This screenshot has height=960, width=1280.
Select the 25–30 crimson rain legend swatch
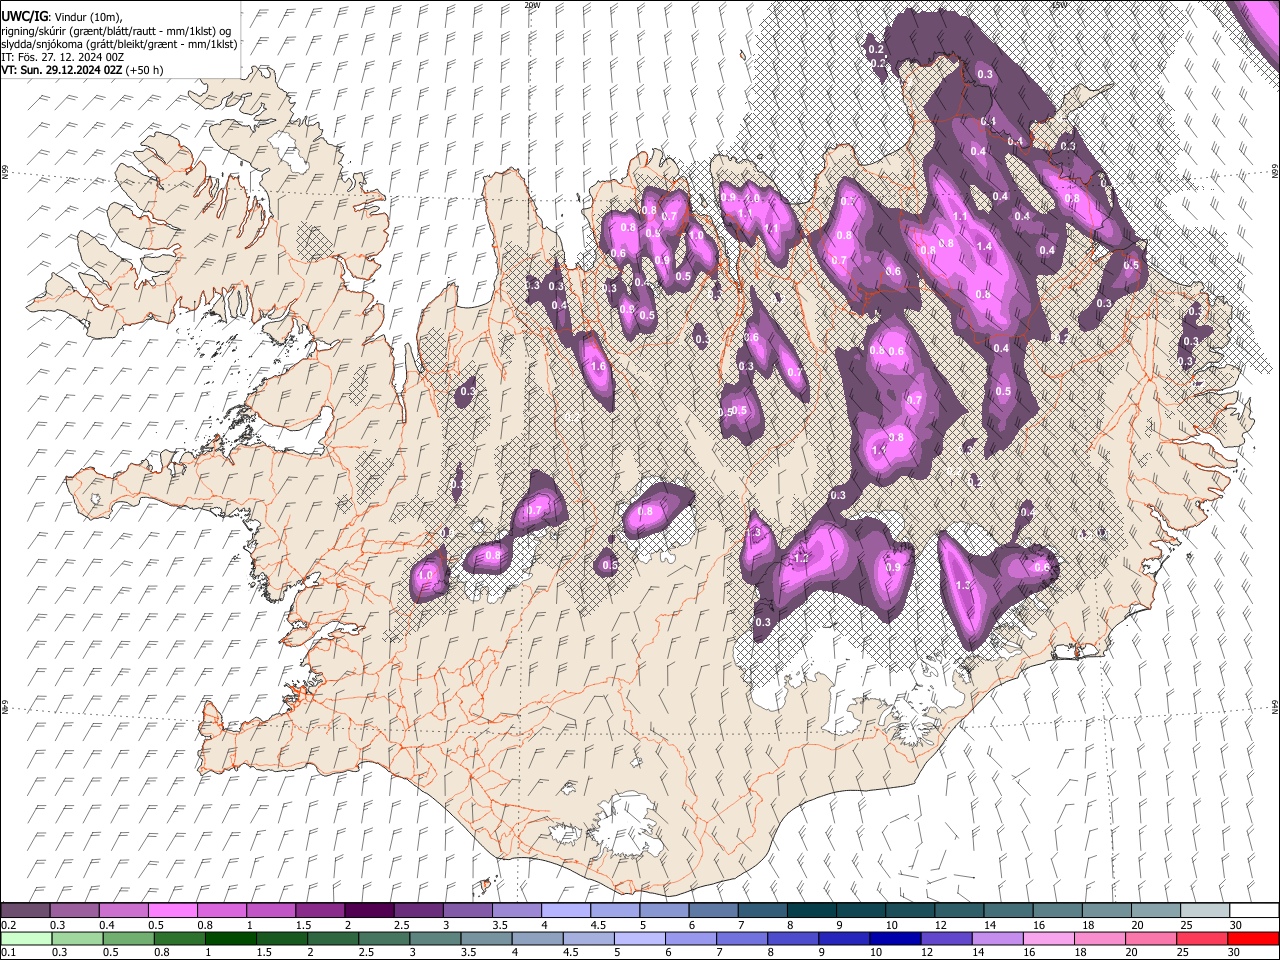coord(1200,938)
